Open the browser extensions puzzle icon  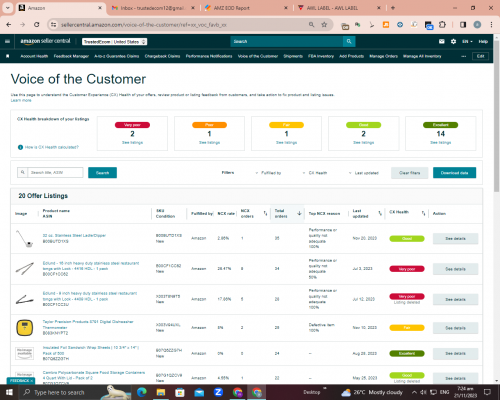pos(442,25)
